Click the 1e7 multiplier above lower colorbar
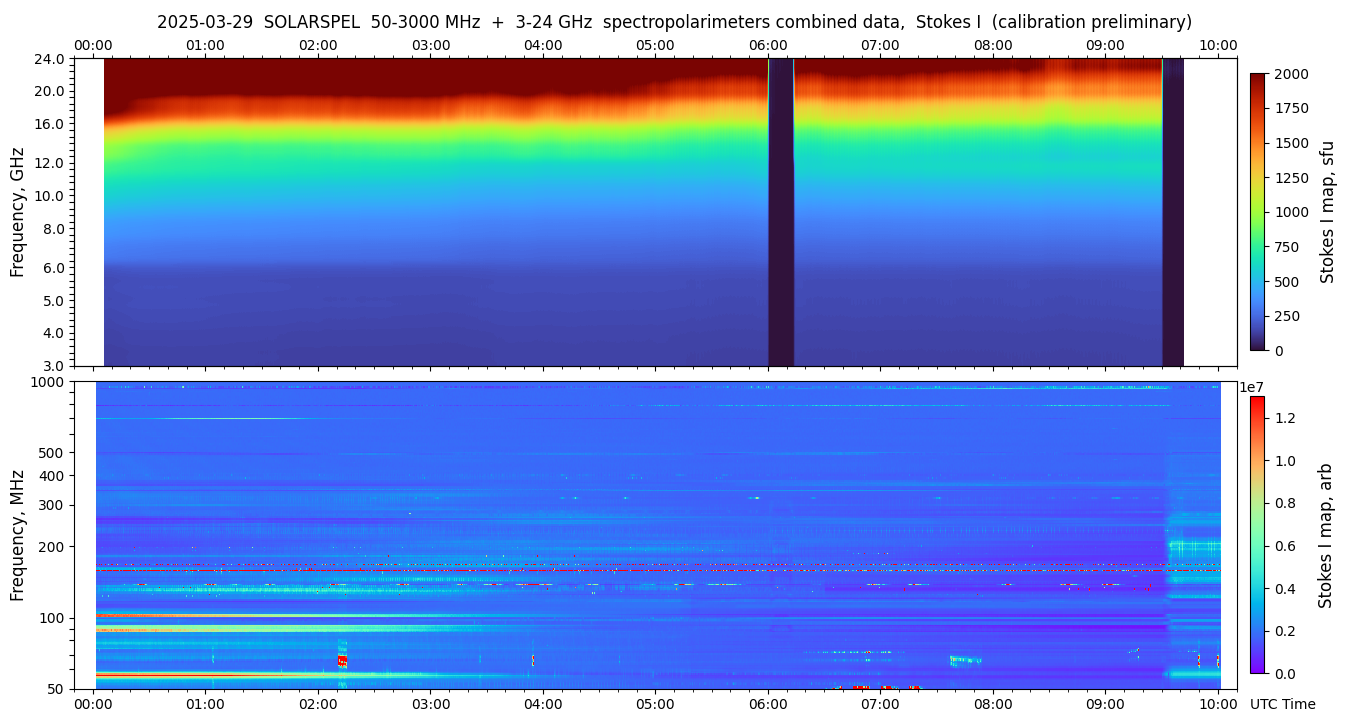This screenshot has height=725, width=1350. pos(1254,387)
